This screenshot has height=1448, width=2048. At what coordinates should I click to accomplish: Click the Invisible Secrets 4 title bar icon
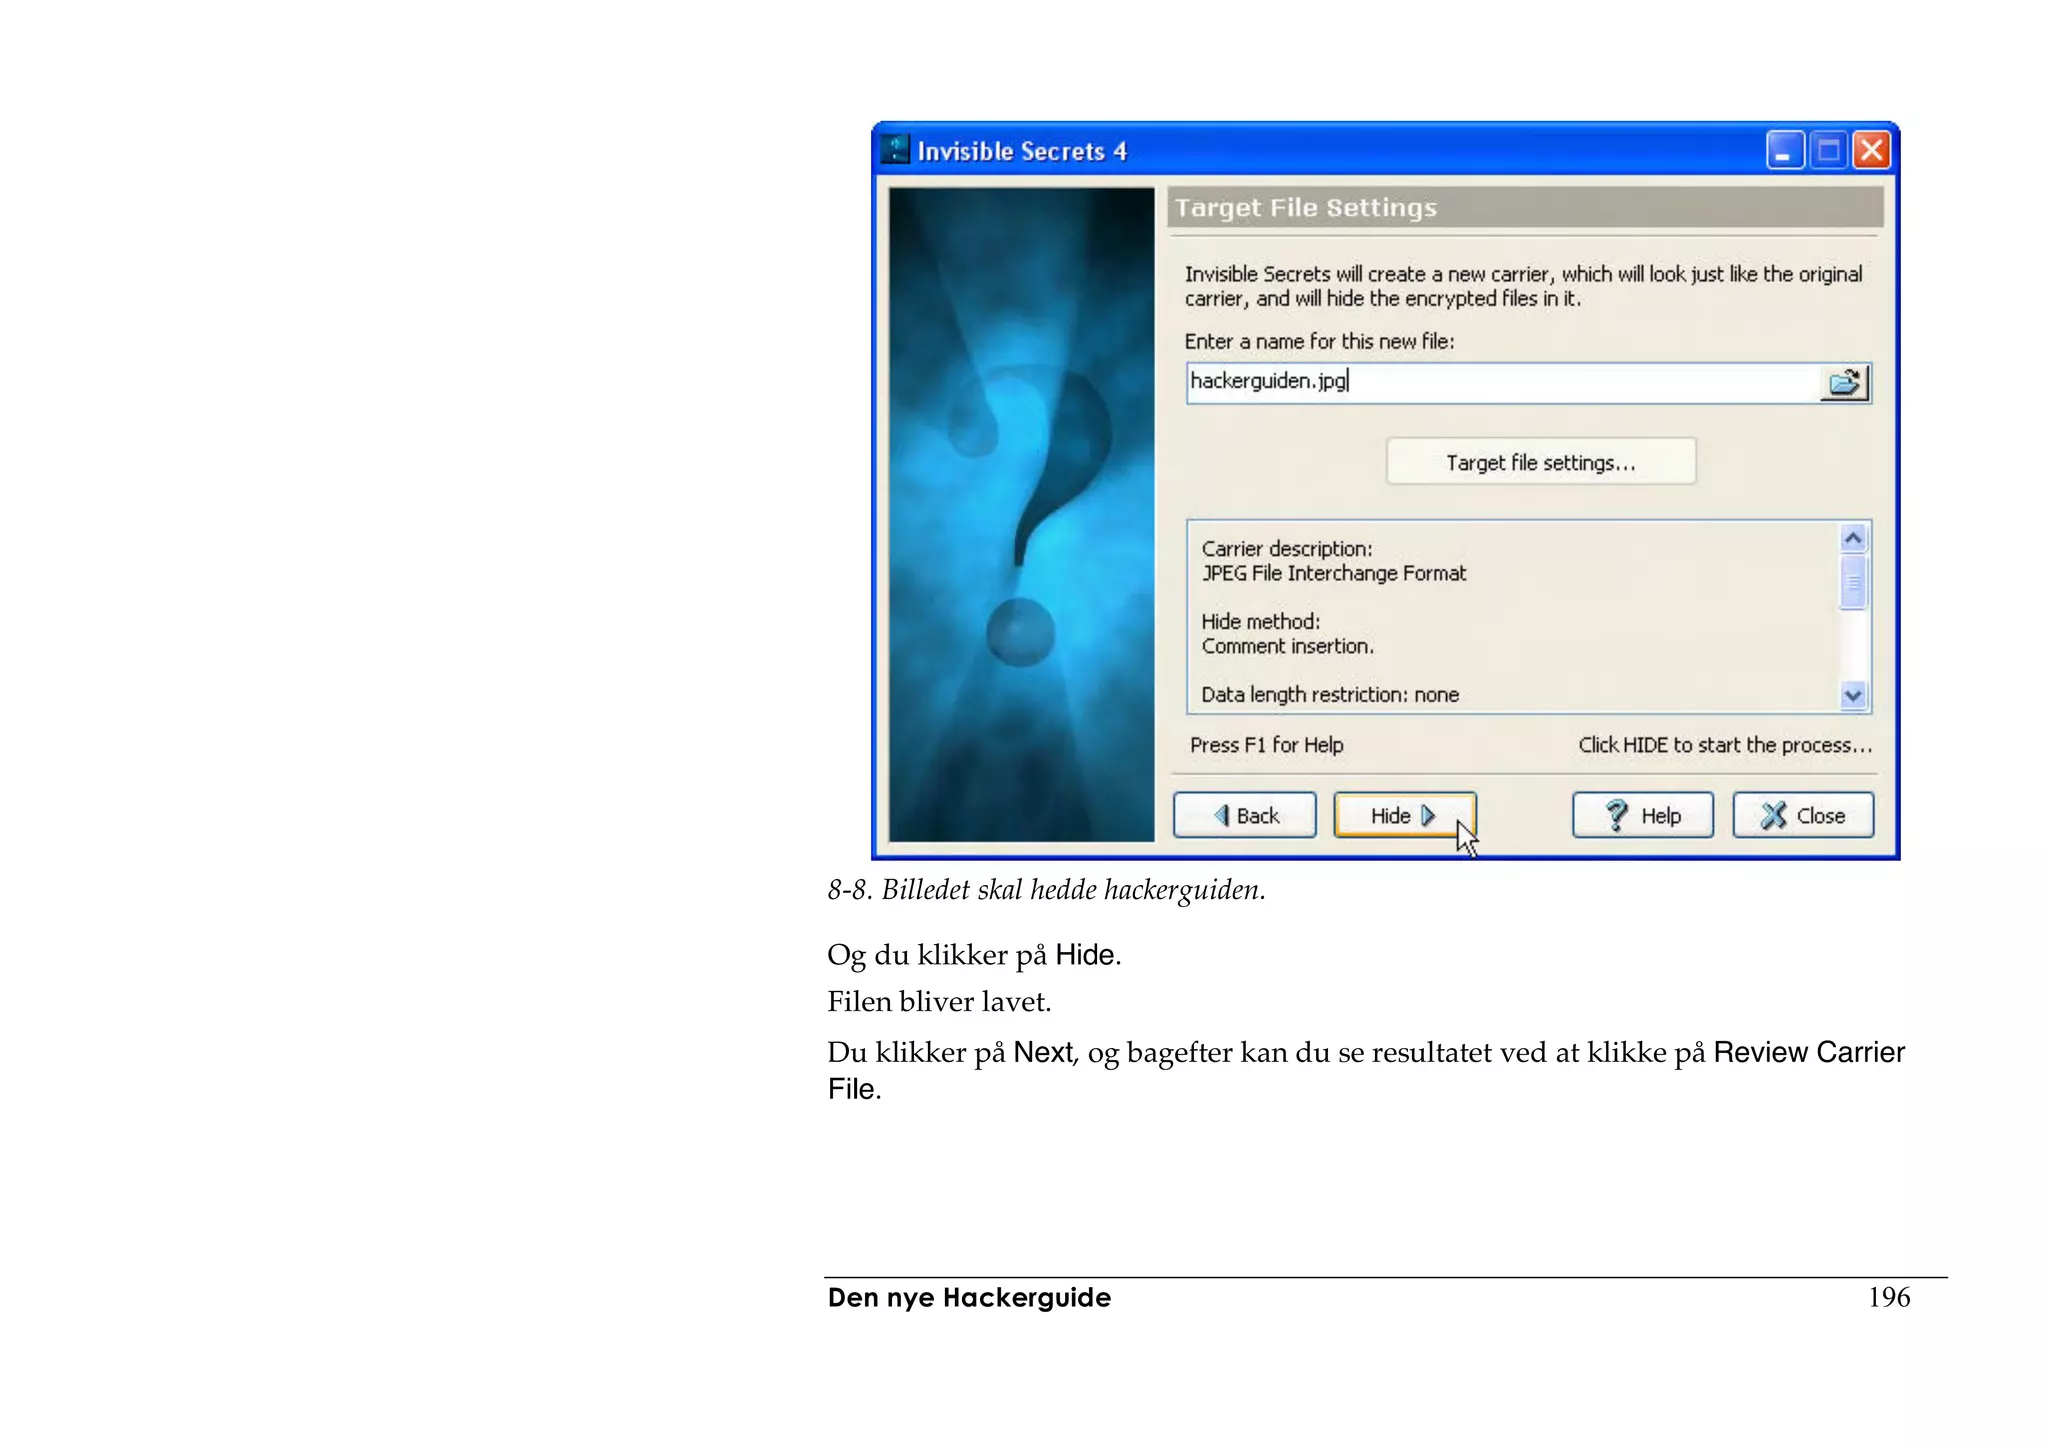895,150
